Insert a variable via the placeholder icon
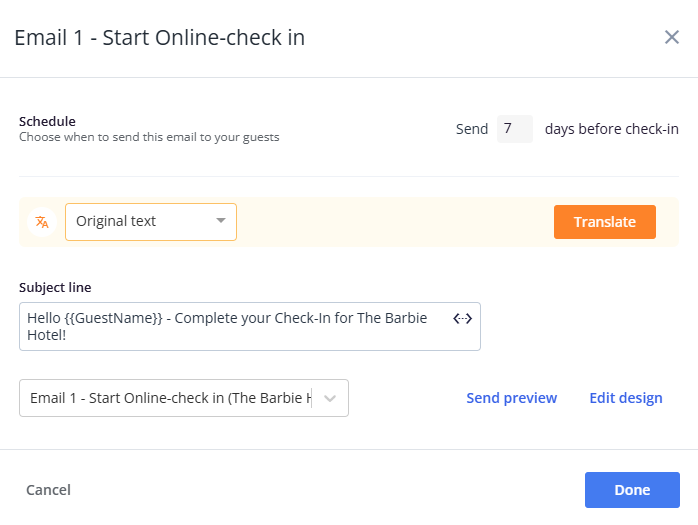This screenshot has width=698, height=525. pos(462,319)
